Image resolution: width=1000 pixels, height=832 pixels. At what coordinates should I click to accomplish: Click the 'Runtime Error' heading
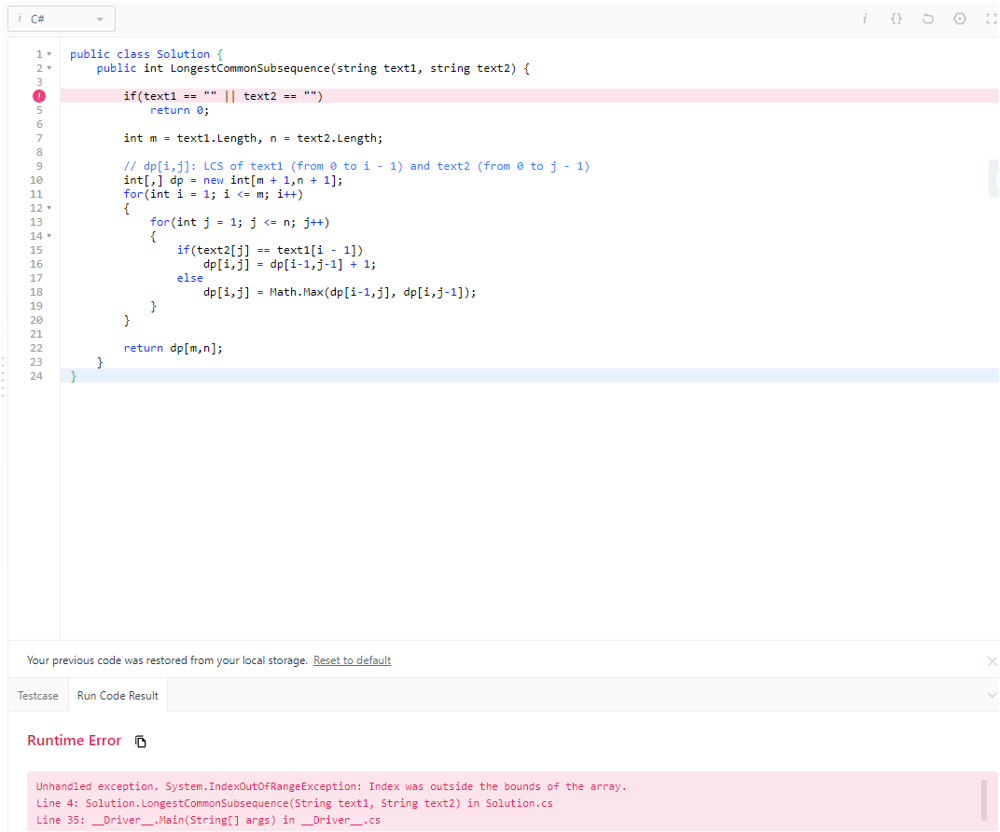pyautogui.click(x=74, y=740)
